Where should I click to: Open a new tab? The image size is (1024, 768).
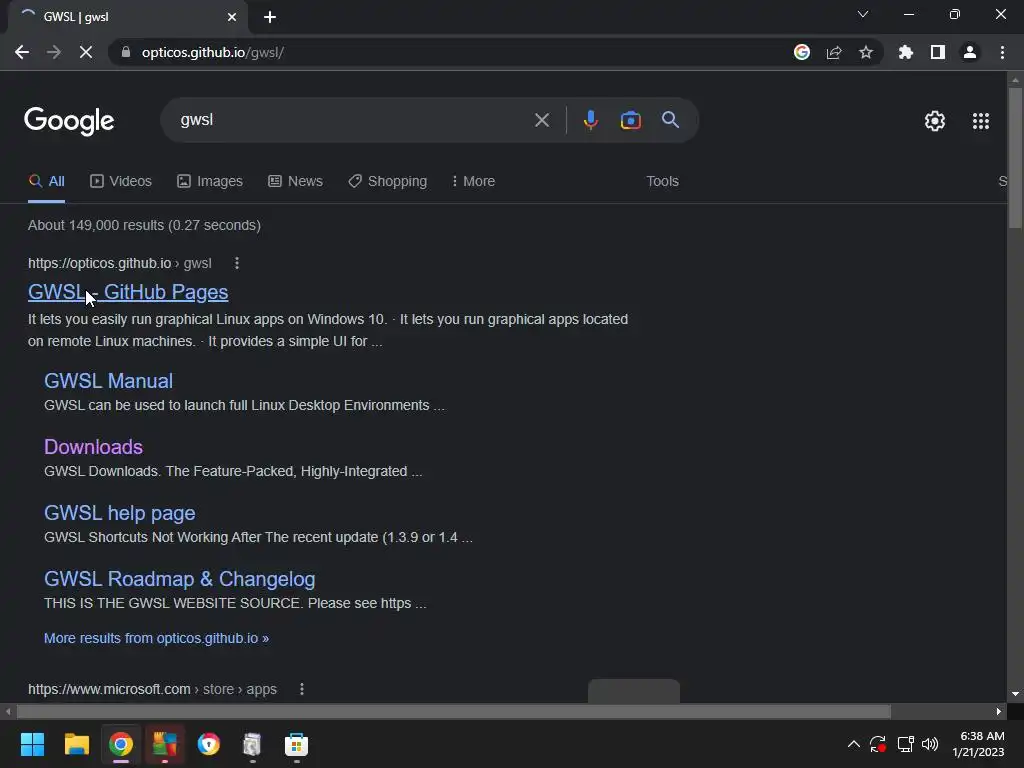(270, 17)
